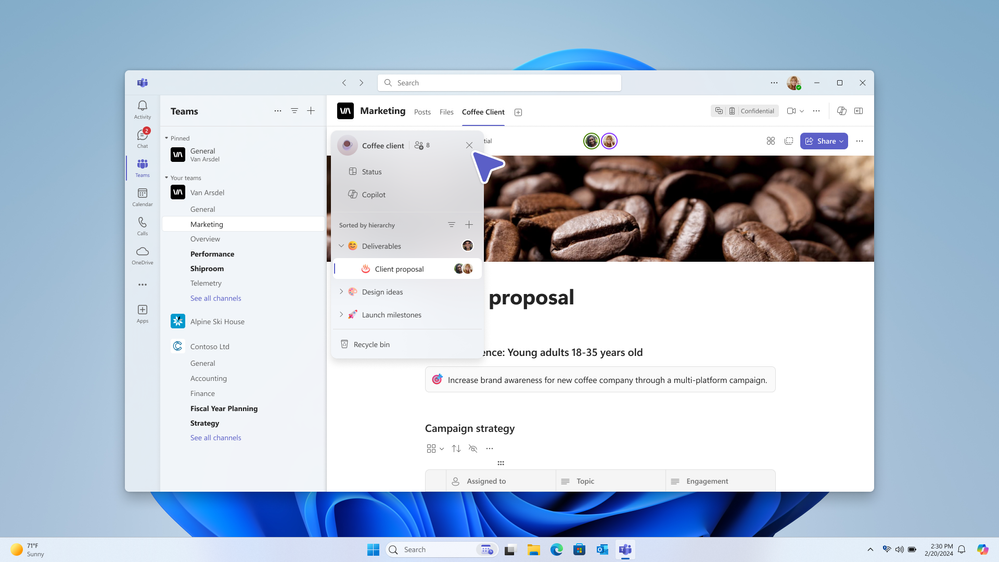
Task: Collapse the Your teams section
Action: tap(166, 178)
